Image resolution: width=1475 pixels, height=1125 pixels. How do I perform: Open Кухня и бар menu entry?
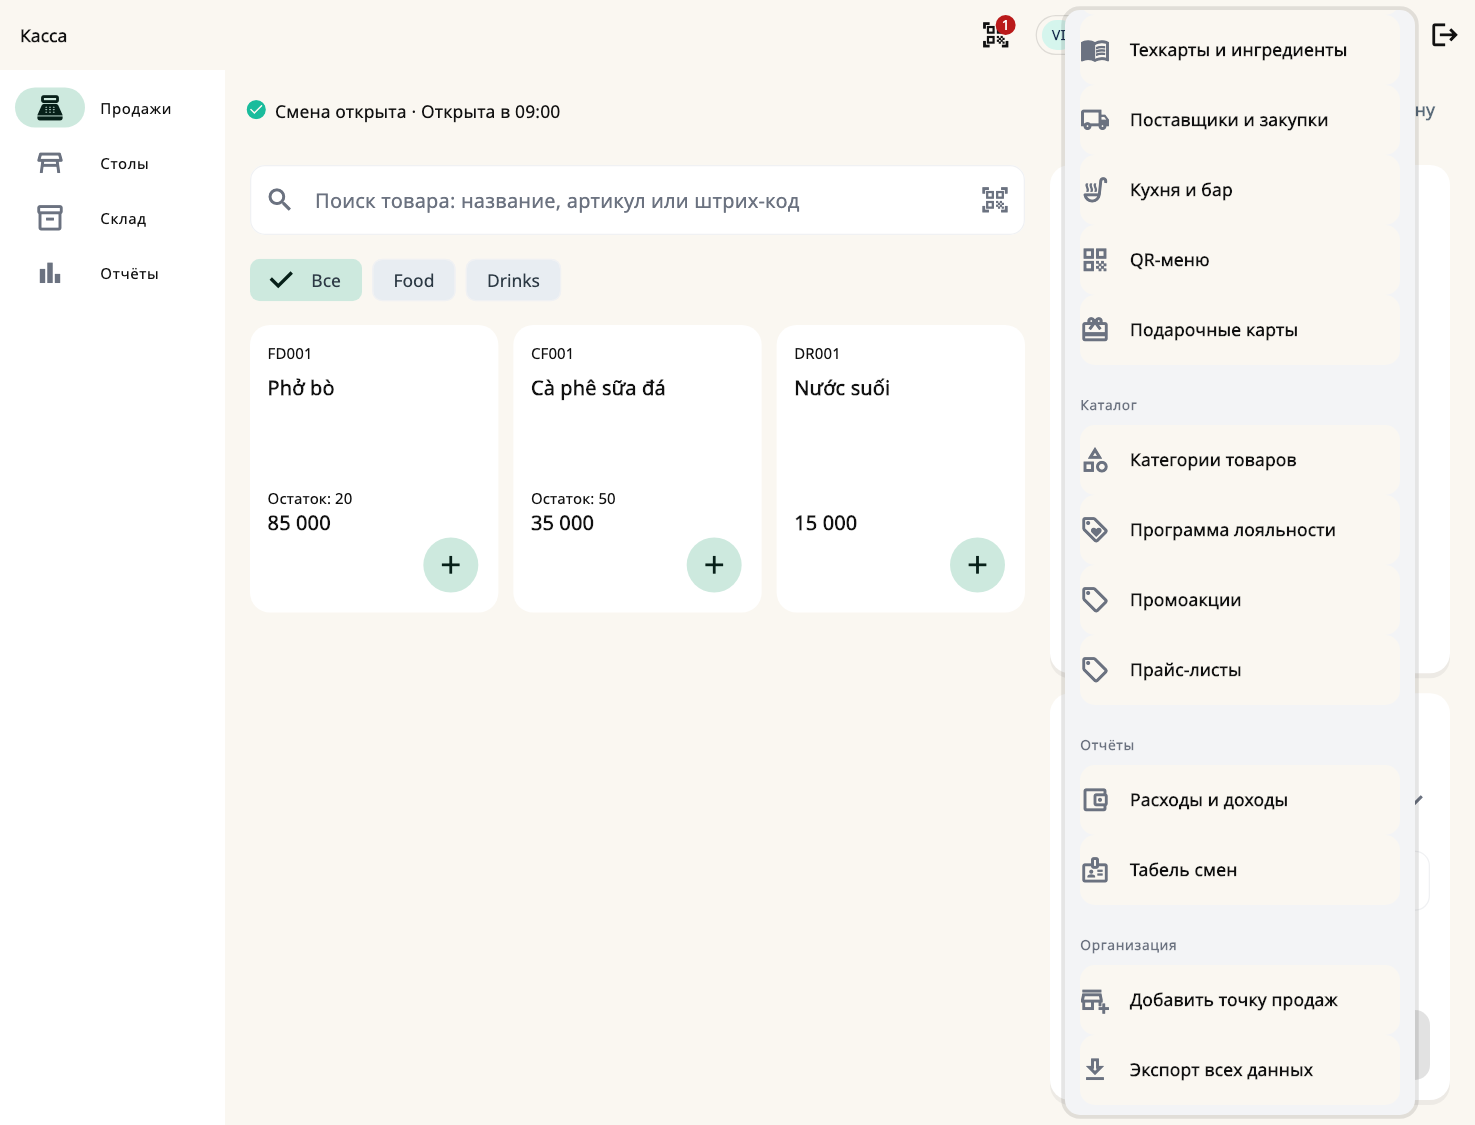pyautogui.click(x=1239, y=190)
